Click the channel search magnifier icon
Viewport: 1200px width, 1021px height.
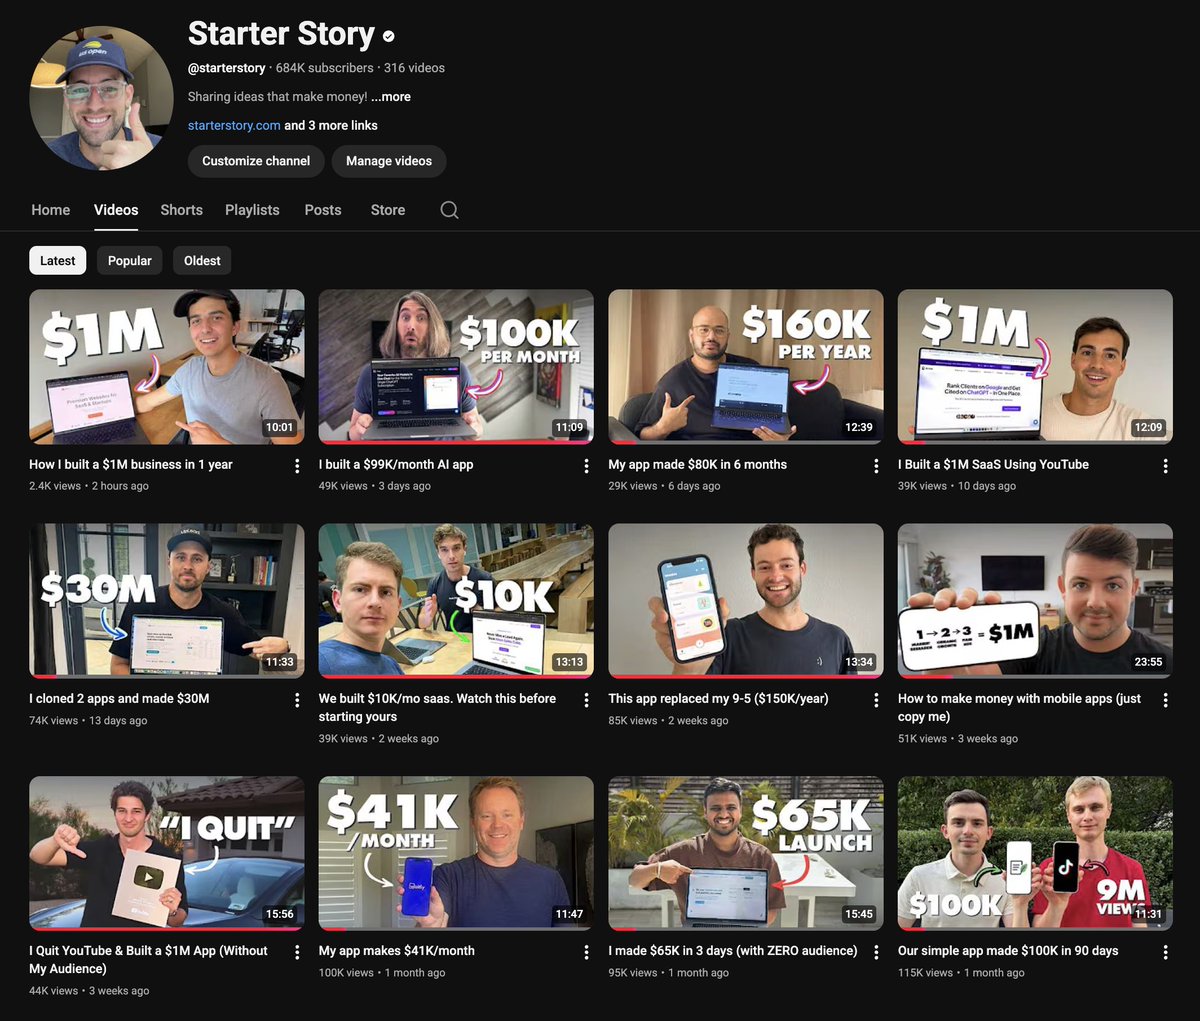(x=449, y=210)
